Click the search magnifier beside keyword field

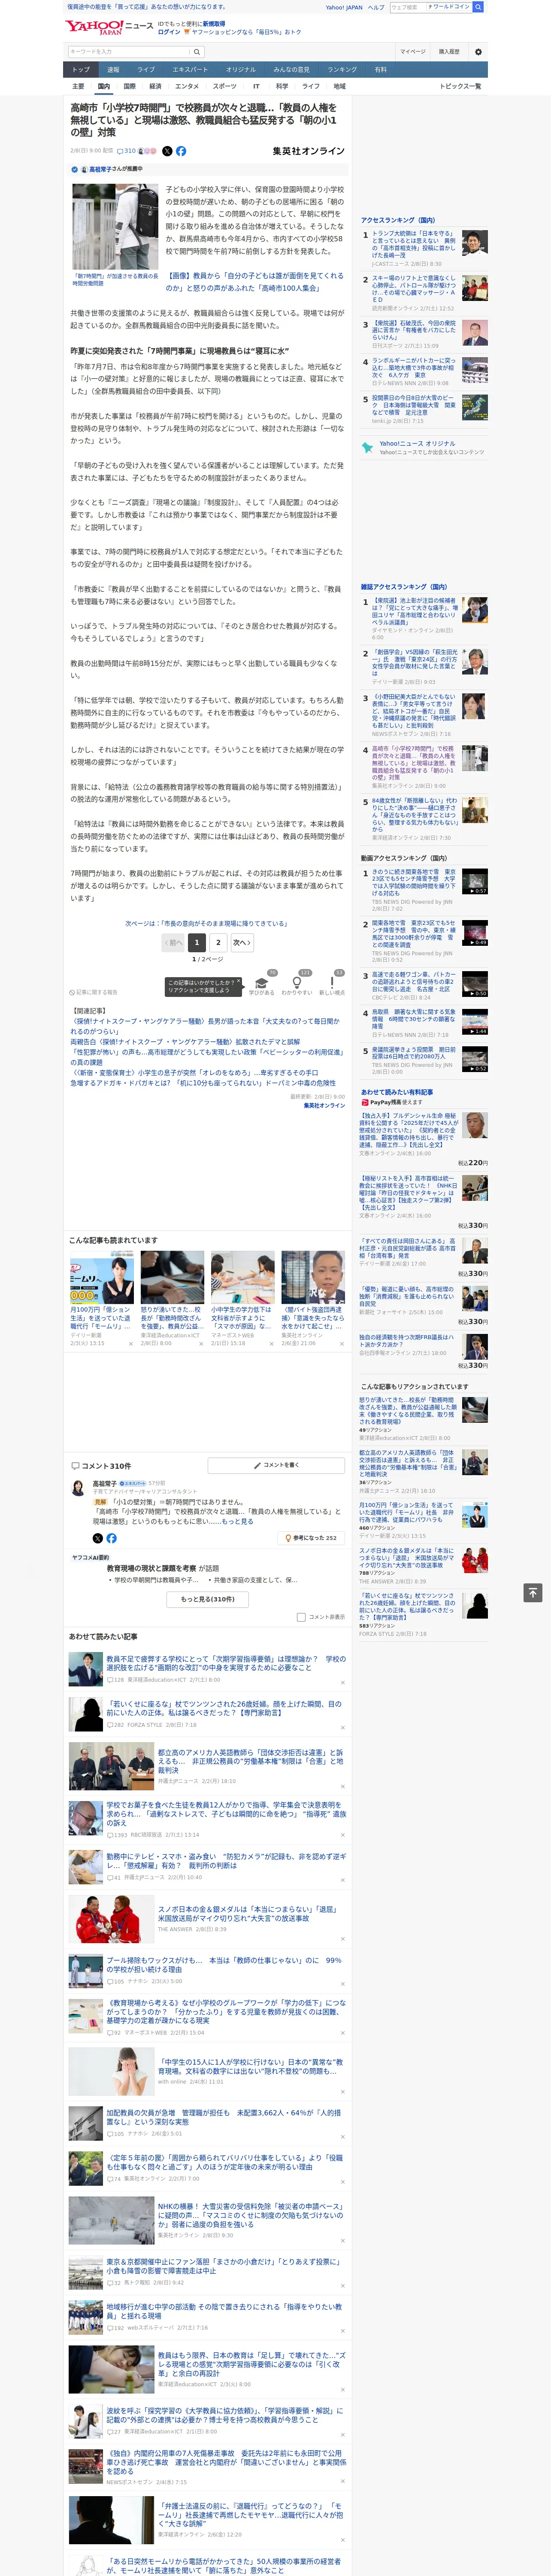click(x=197, y=52)
